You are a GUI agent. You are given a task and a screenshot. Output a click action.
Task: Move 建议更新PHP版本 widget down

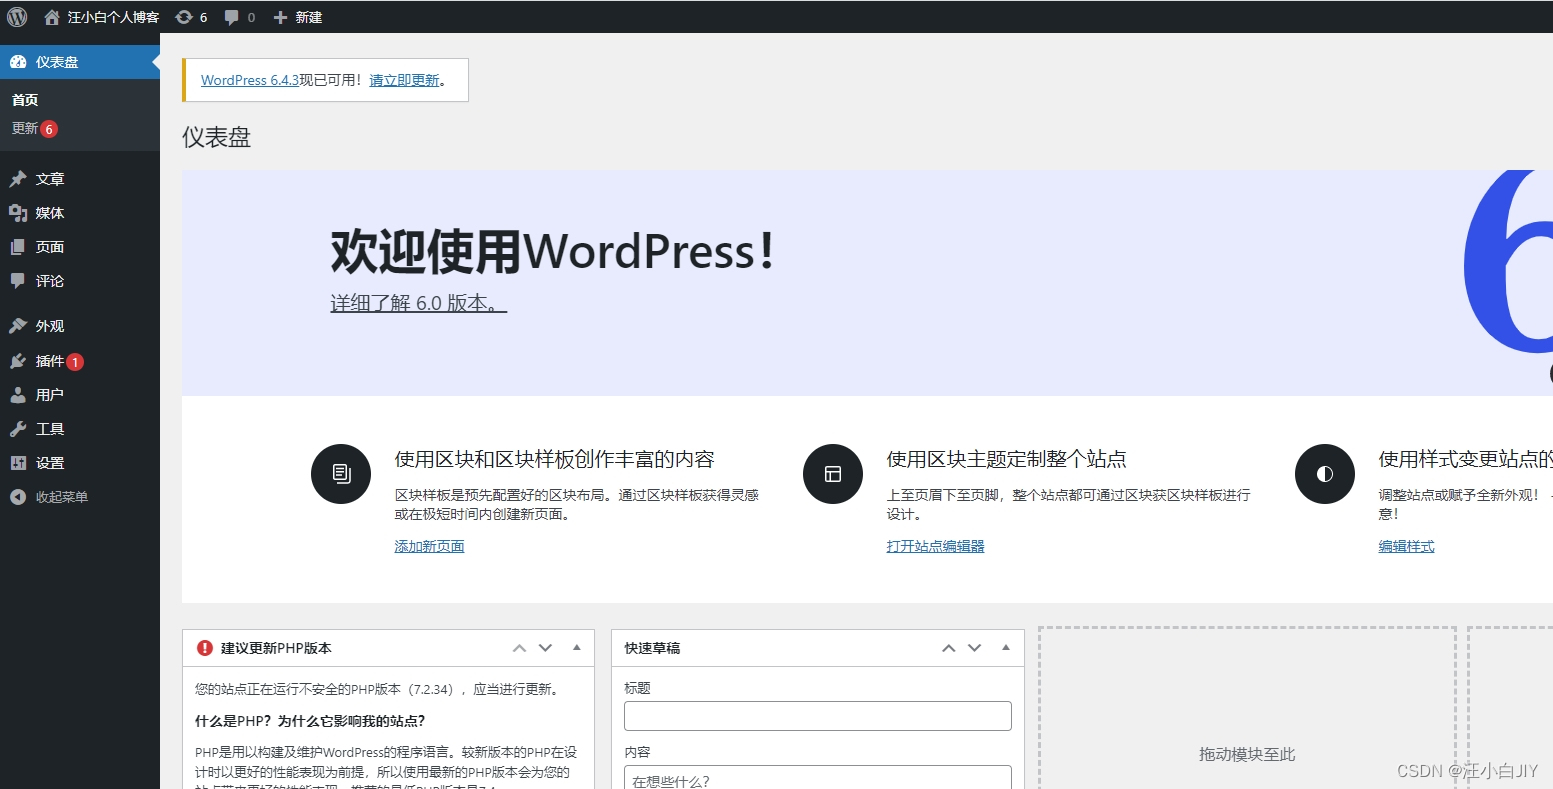pos(545,648)
